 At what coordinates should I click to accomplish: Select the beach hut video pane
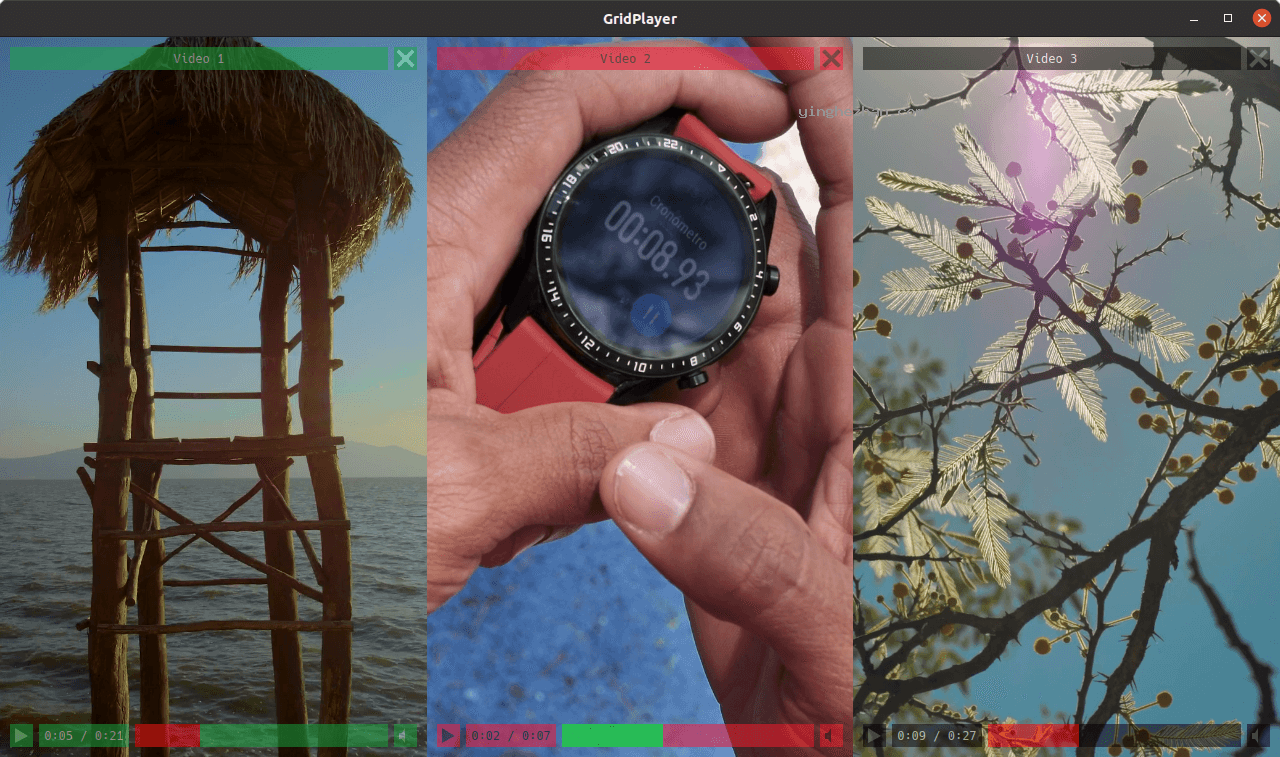pyautogui.click(x=213, y=397)
